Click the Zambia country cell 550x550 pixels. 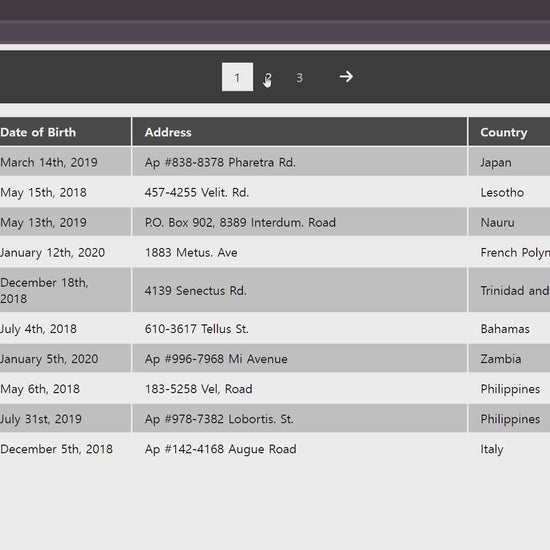(509, 359)
